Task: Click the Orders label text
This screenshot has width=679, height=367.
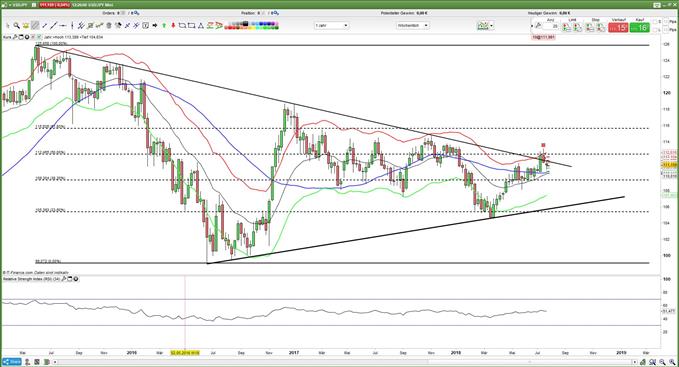Action: pos(109,13)
